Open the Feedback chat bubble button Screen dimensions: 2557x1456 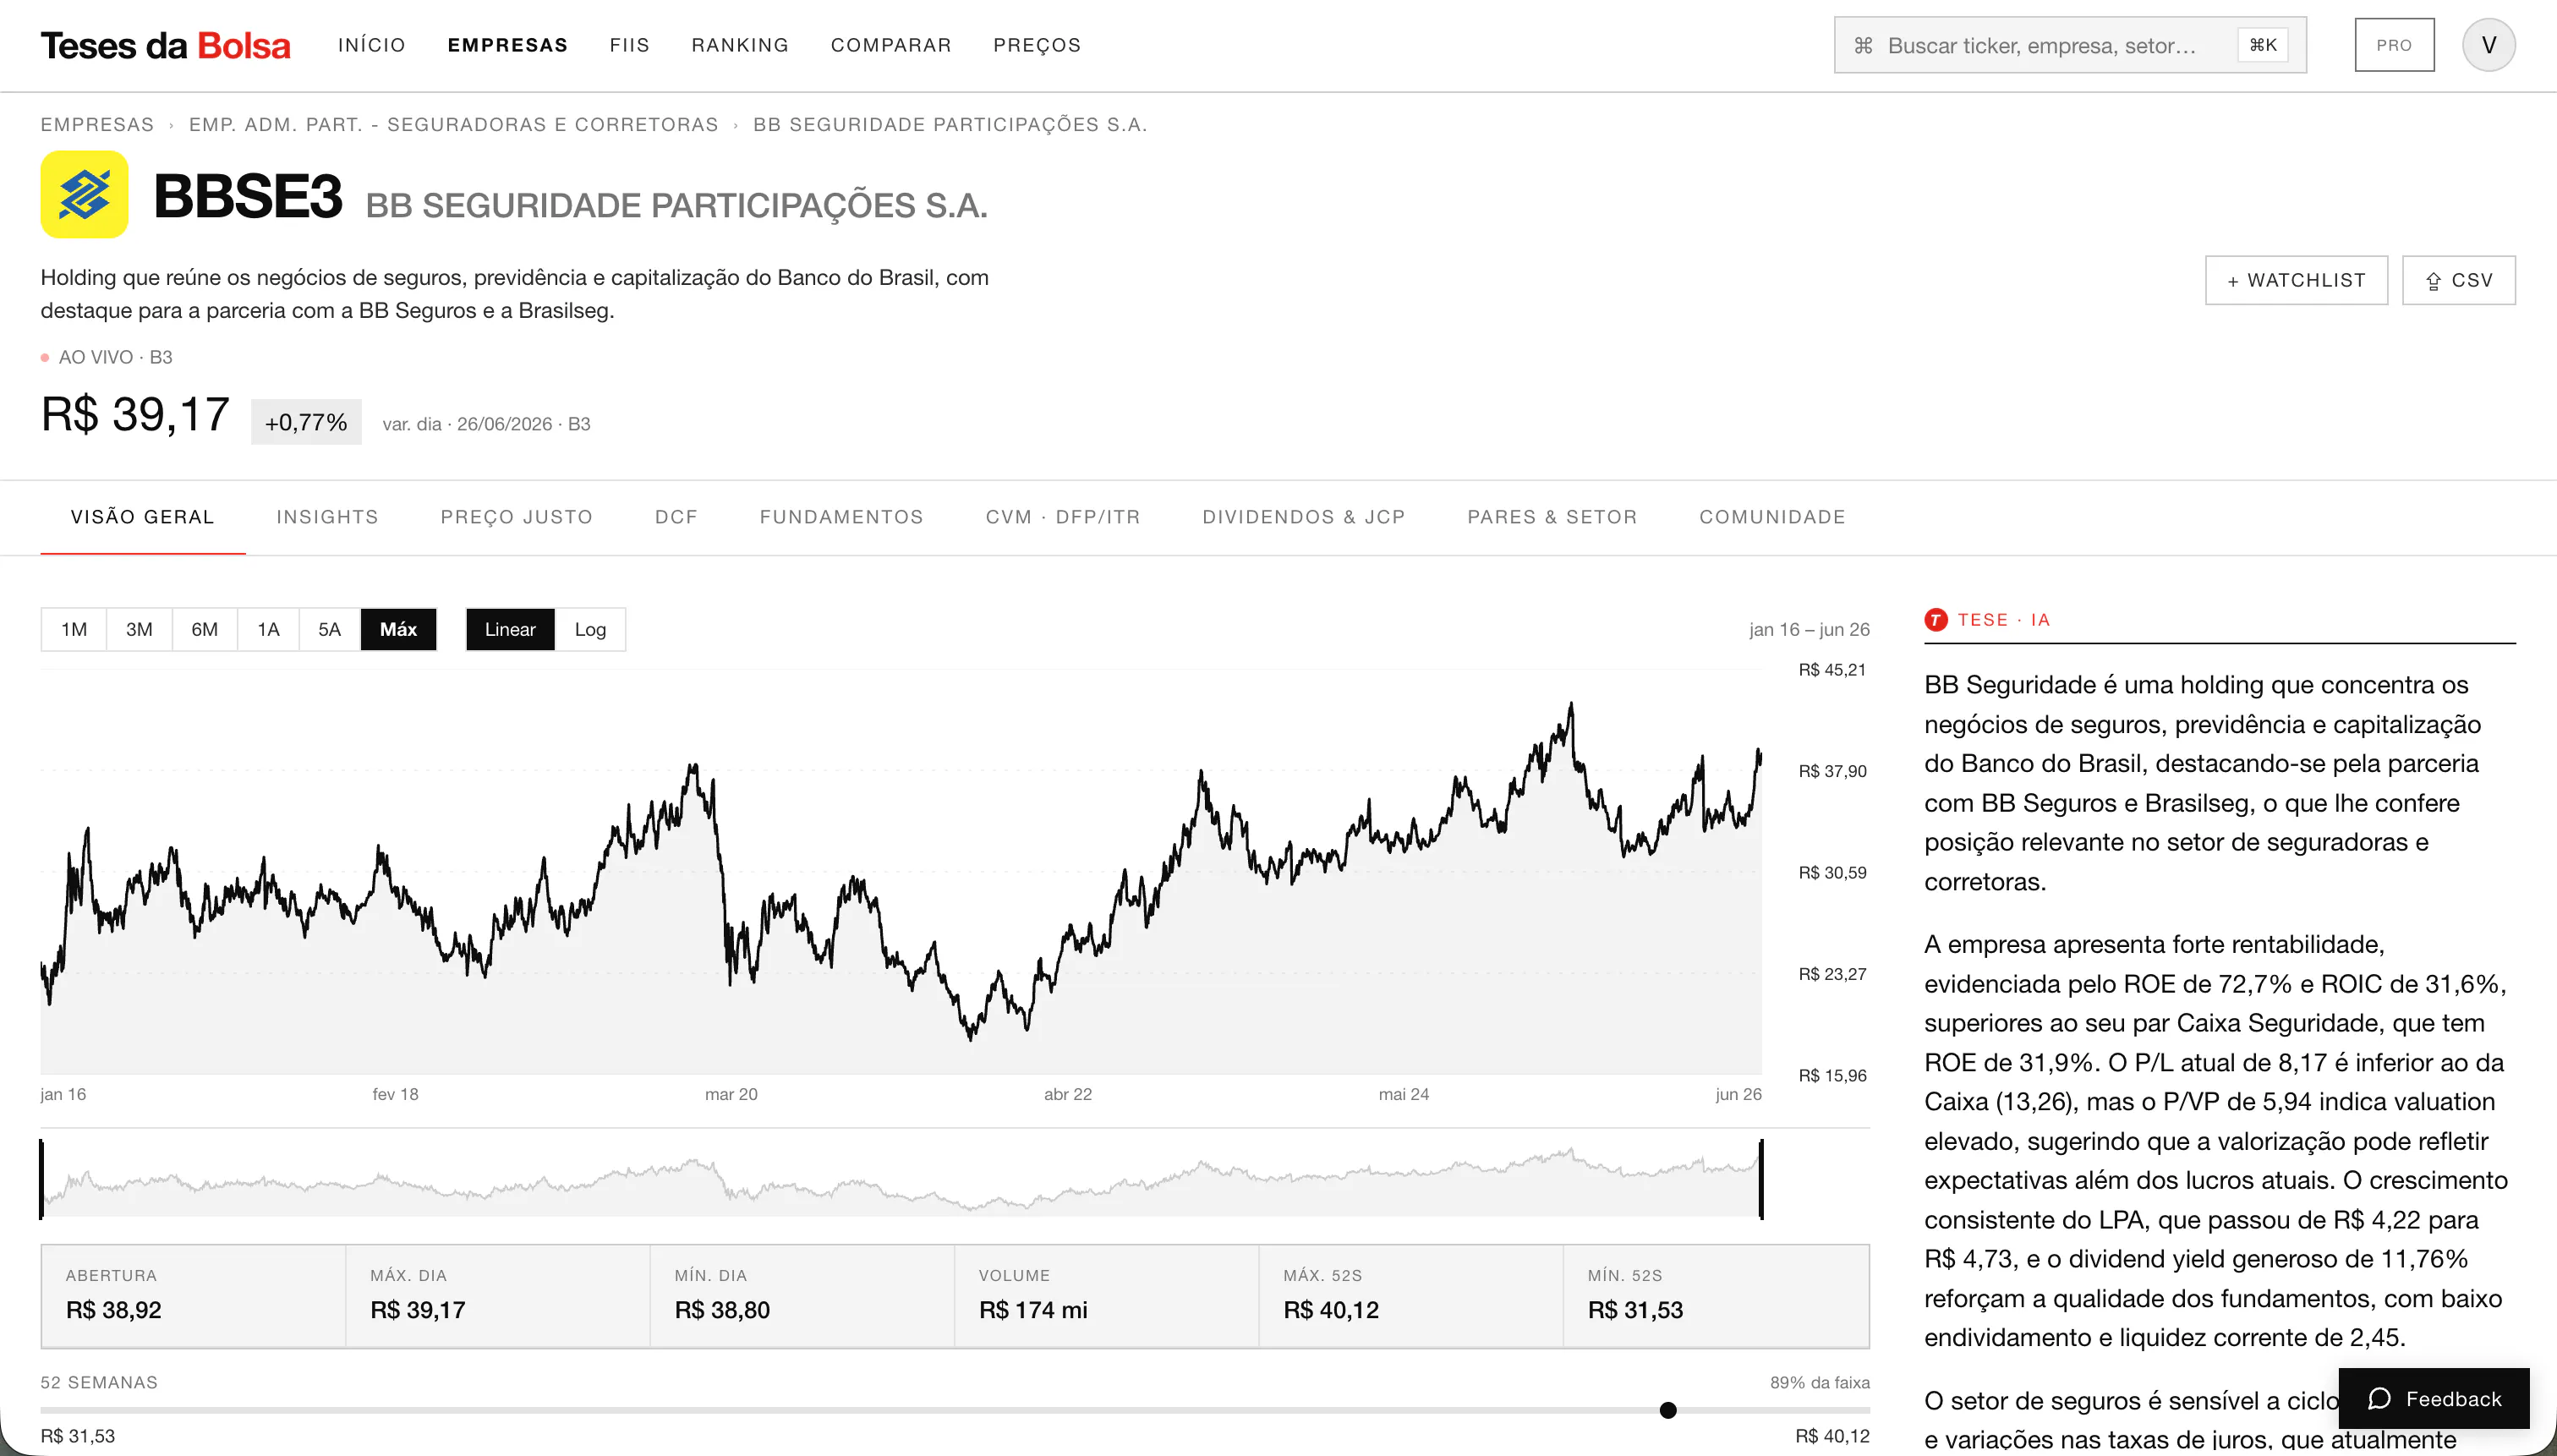[x=2433, y=1398]
